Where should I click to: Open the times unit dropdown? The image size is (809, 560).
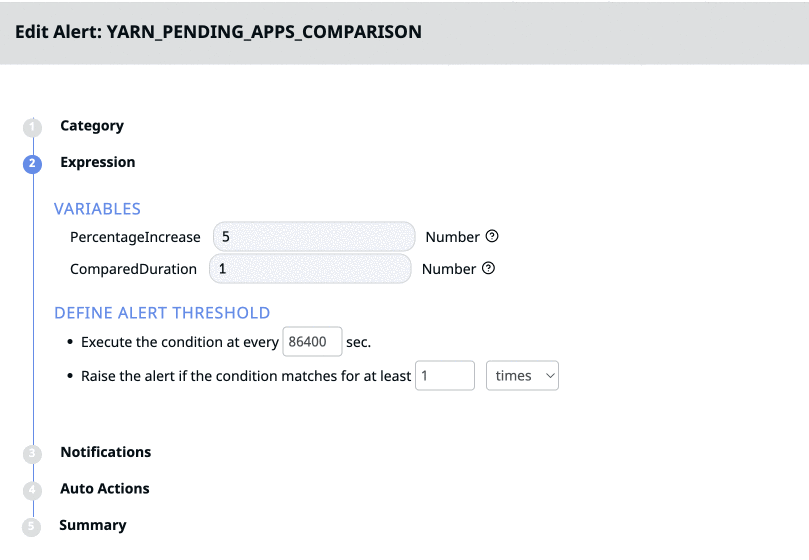pyautogui.click(x=522, y=376)
